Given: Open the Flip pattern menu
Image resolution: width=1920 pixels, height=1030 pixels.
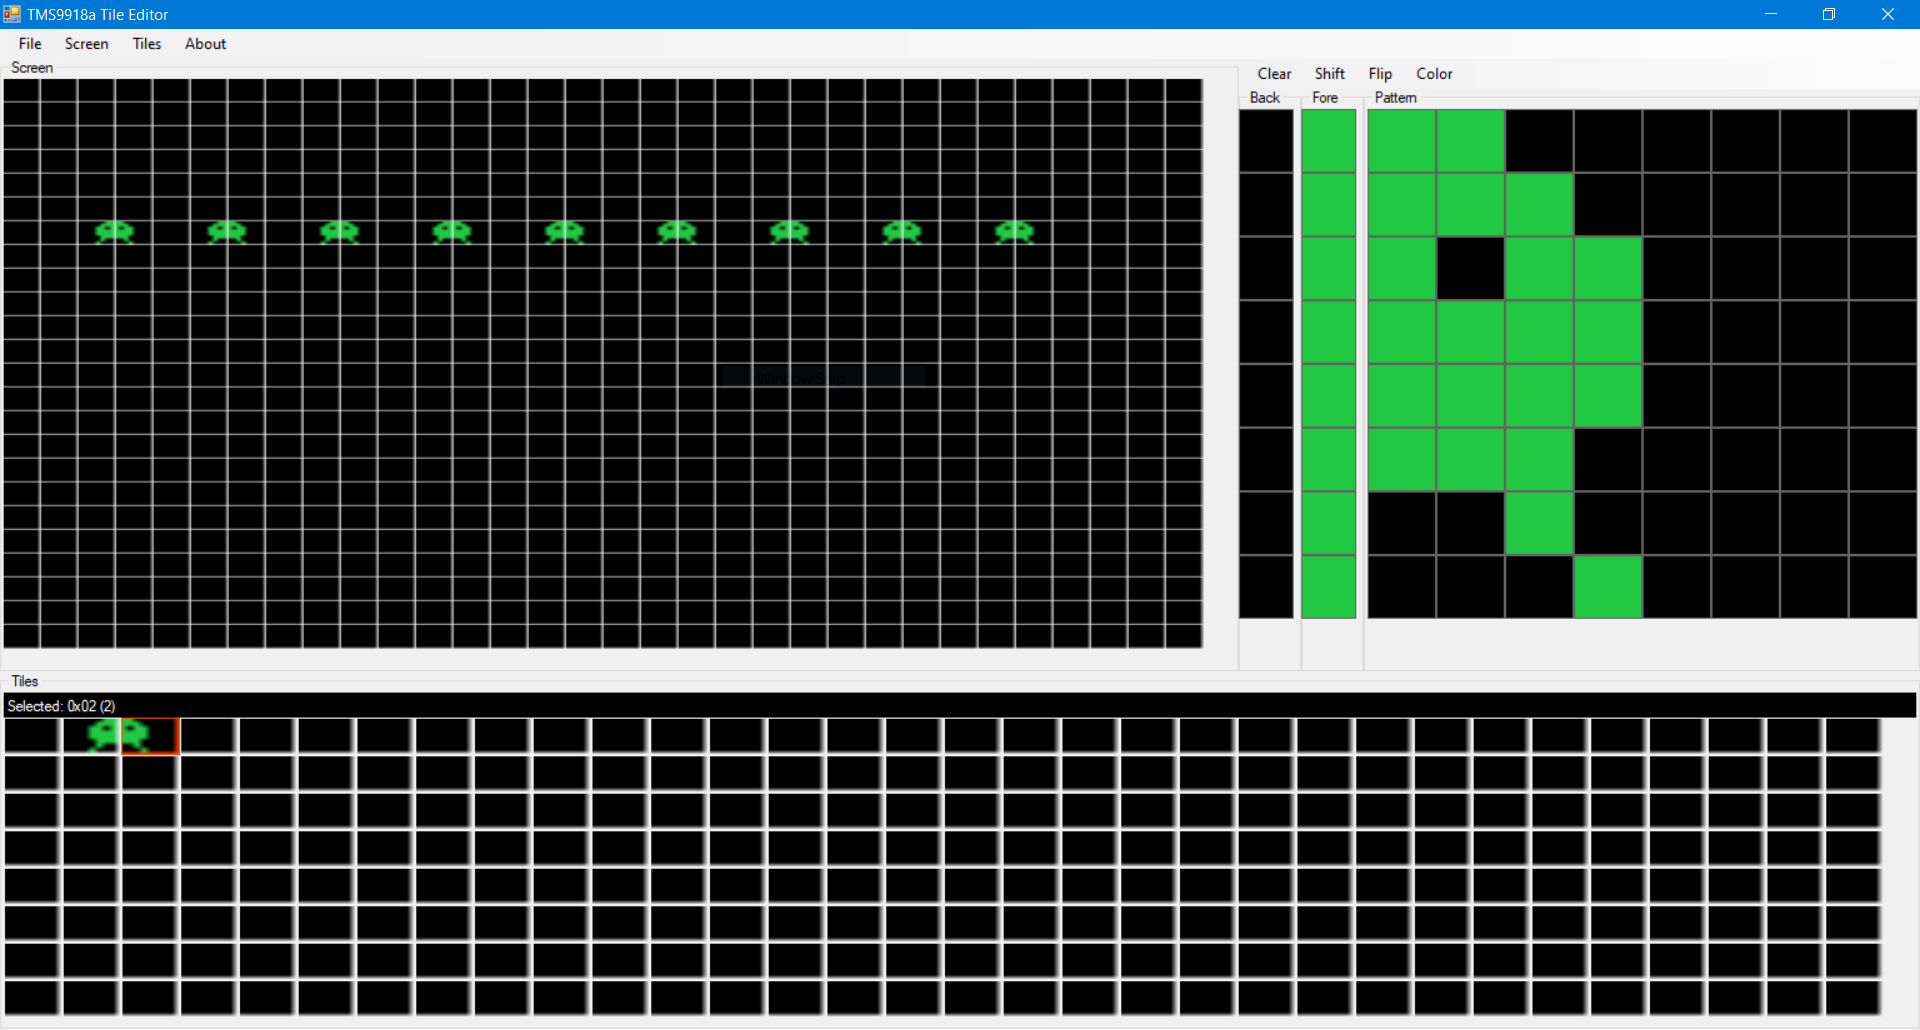Looking at the screenshot, I should (1380, 74).
